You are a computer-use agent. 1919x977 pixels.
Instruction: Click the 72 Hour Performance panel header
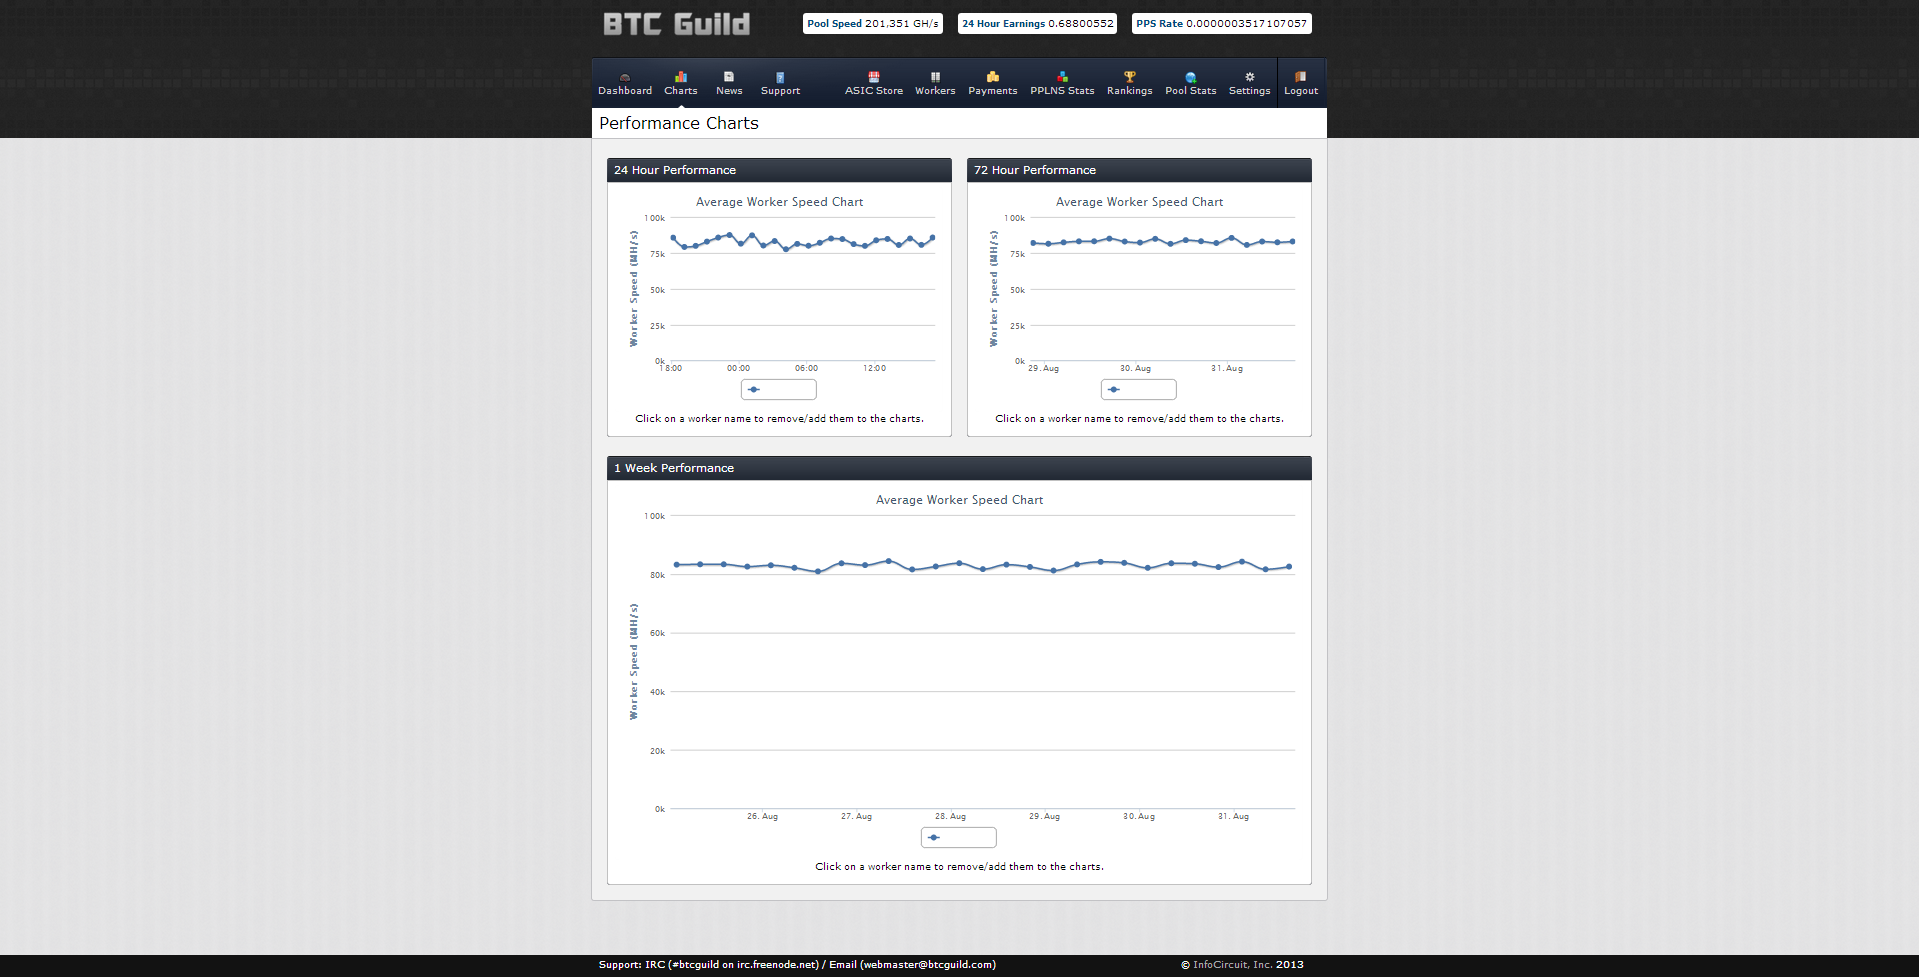(x=1139, y=170)
